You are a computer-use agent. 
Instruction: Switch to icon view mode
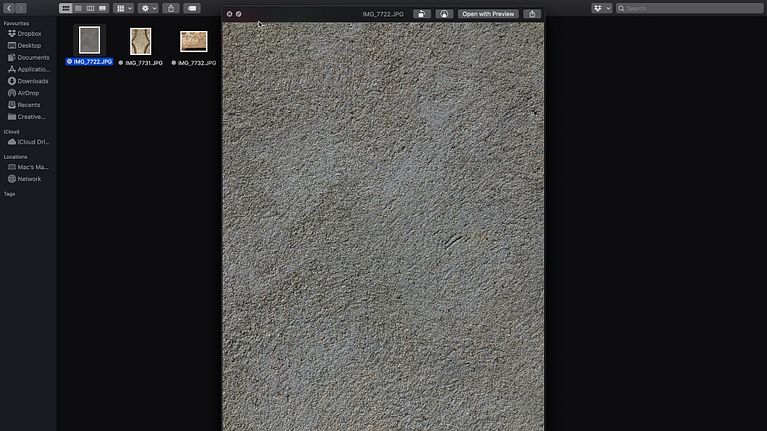point(66,8)
